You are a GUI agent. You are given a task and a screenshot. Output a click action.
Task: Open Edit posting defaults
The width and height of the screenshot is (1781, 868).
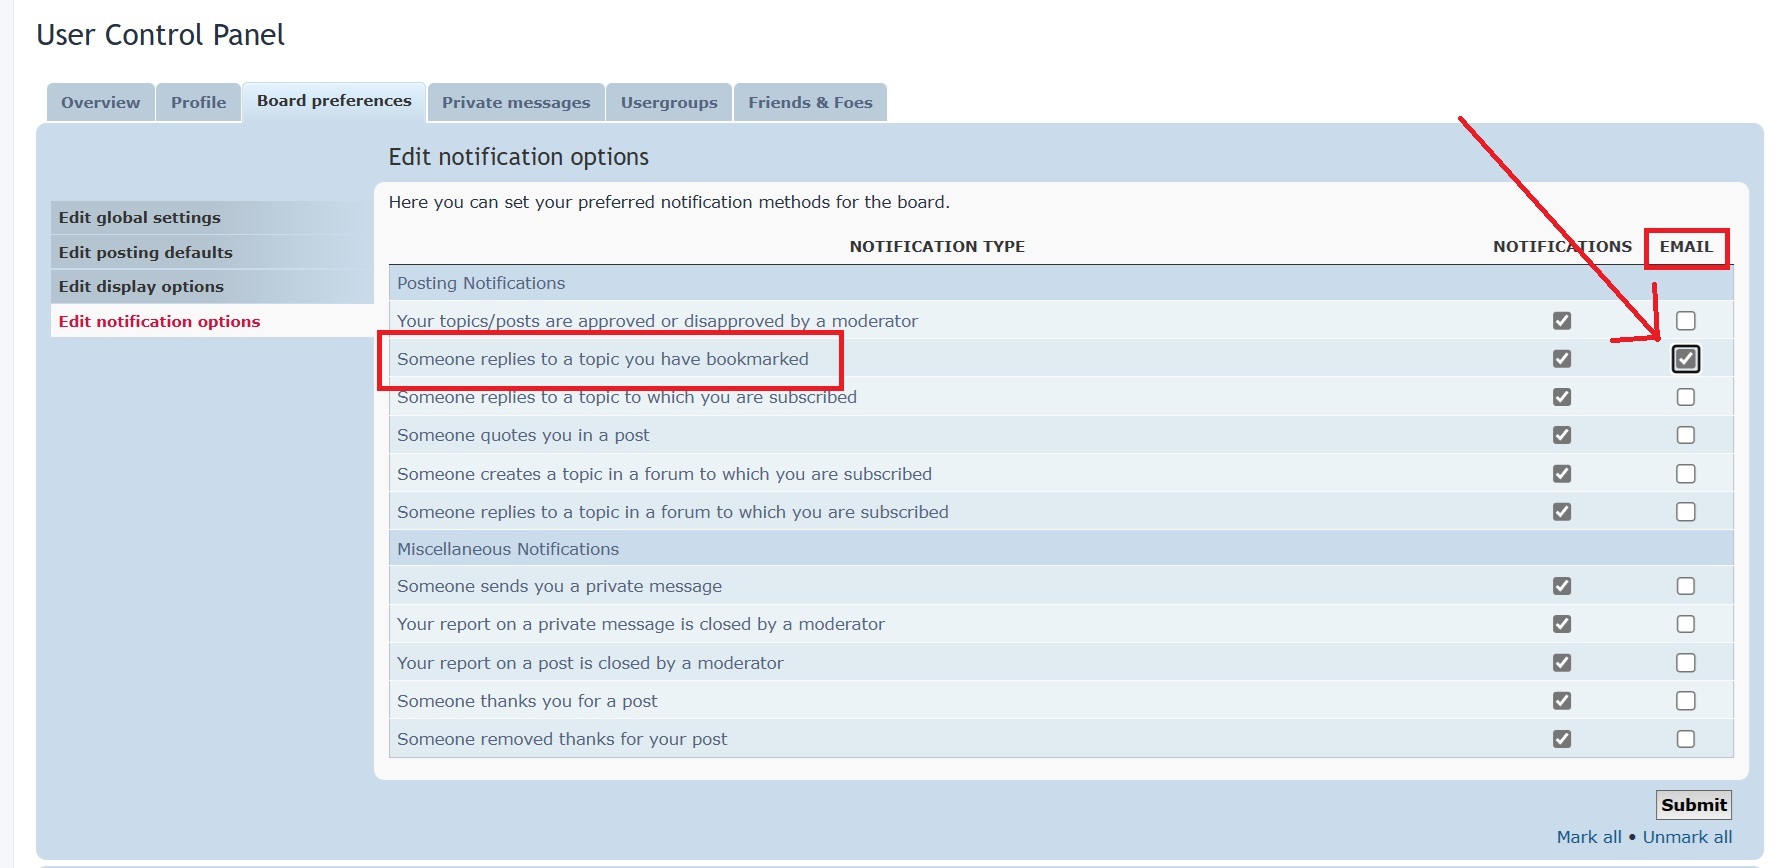(145, 252)
